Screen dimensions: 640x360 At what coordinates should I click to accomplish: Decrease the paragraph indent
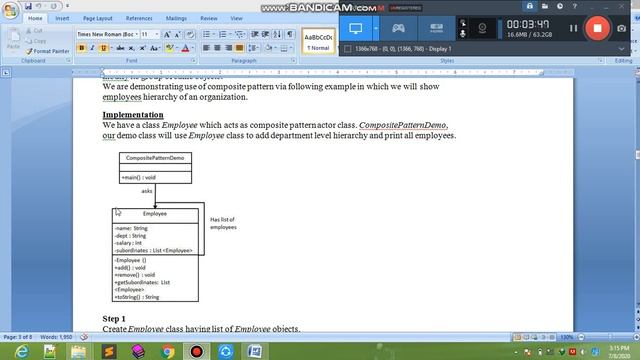tap(255, 34)
